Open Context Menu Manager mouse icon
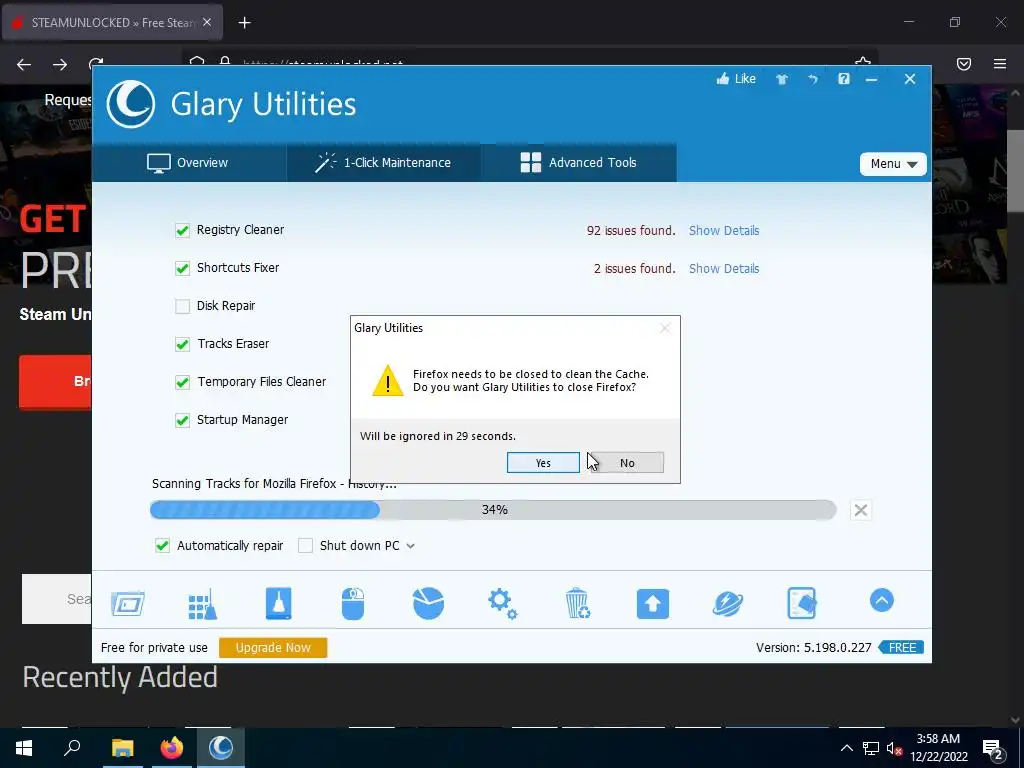The image size is (1024, 768). pyautogui.click(x=353, y=603)
